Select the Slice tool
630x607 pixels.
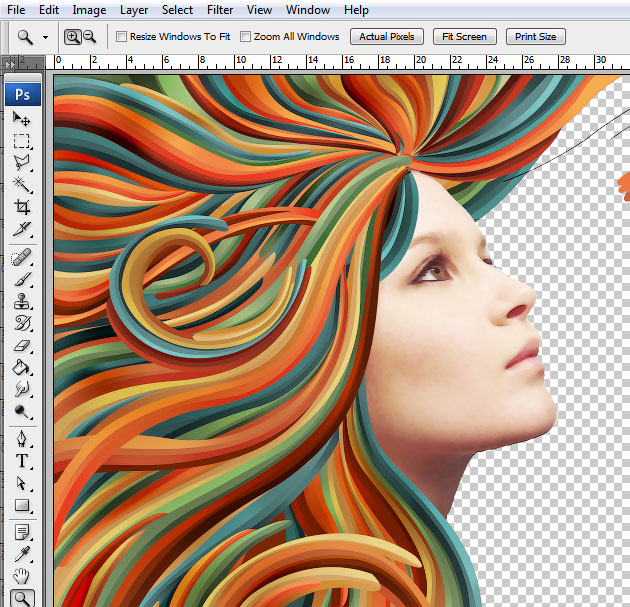22,229
